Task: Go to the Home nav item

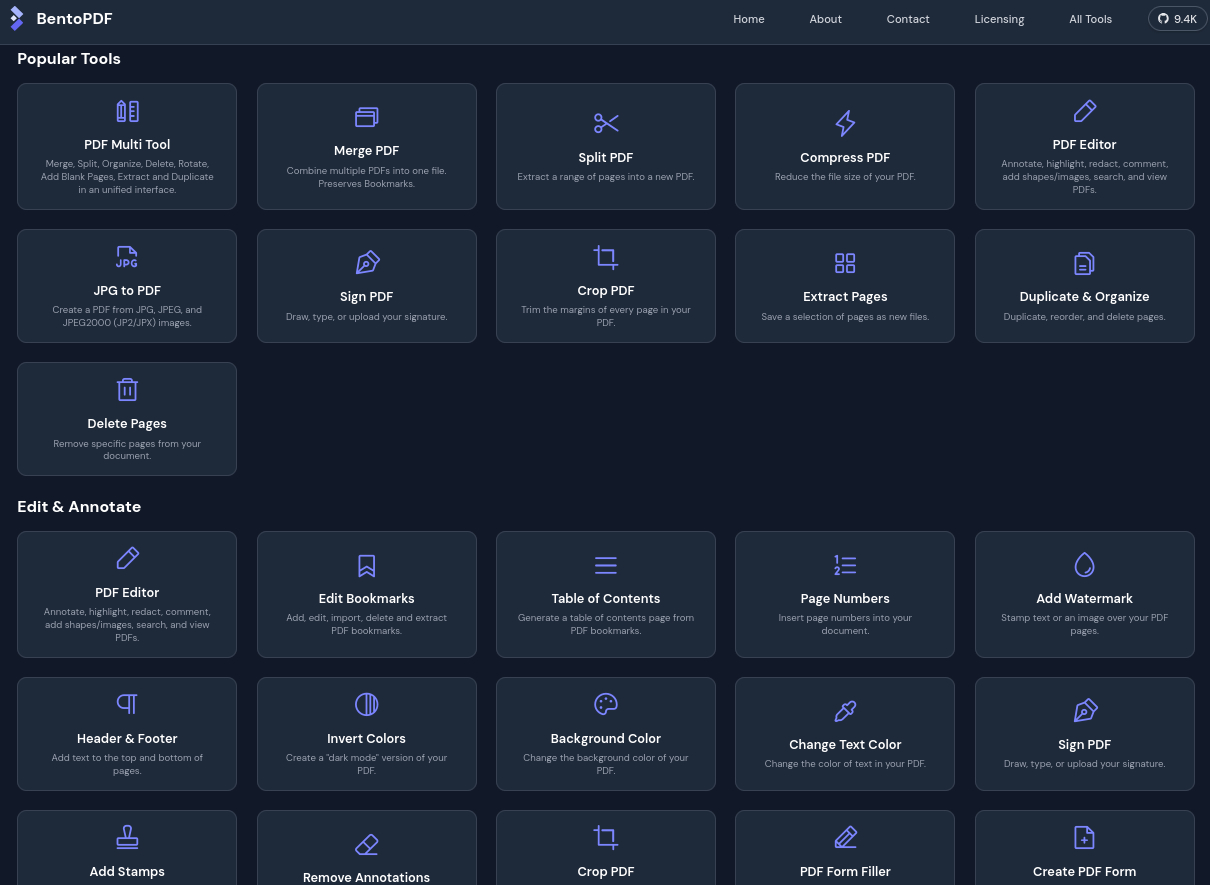Action: (x=748, y=19)
